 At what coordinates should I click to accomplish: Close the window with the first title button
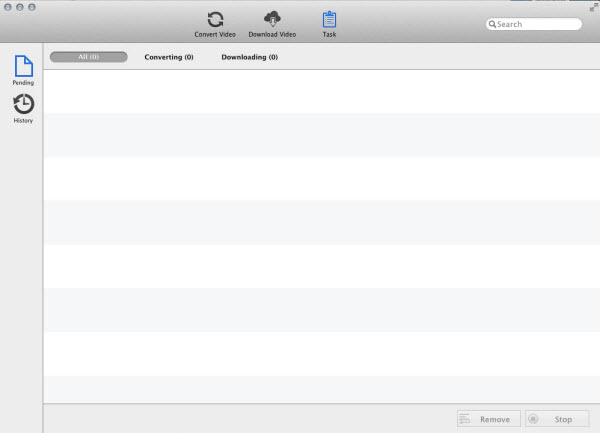(8, 7)
